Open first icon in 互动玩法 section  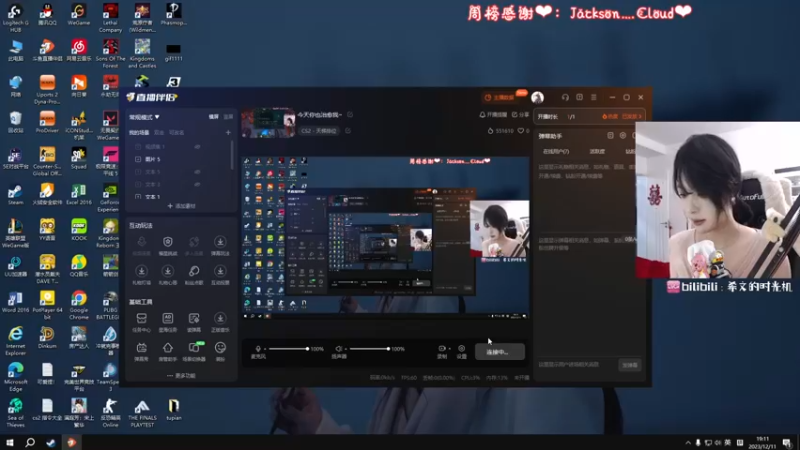(x=141, y=242)
